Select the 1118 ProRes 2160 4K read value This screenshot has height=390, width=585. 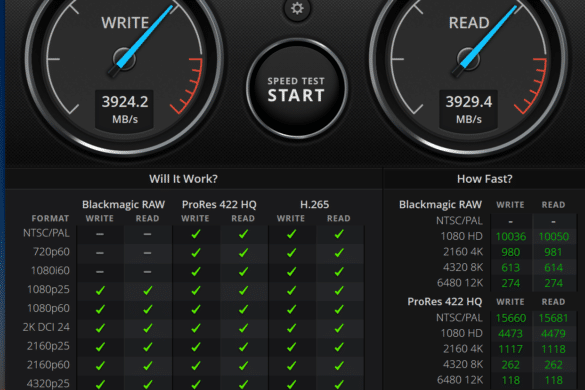tap(553, 349)
